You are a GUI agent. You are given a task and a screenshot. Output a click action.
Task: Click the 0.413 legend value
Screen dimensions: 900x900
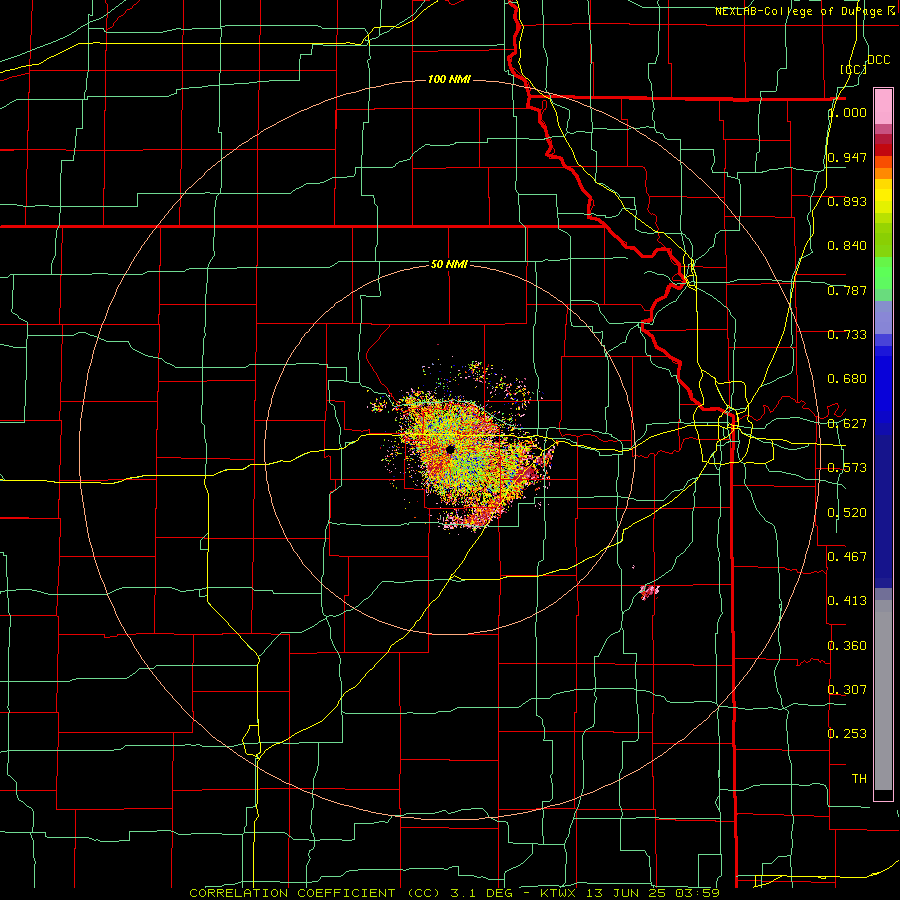[x=847, y=601]
